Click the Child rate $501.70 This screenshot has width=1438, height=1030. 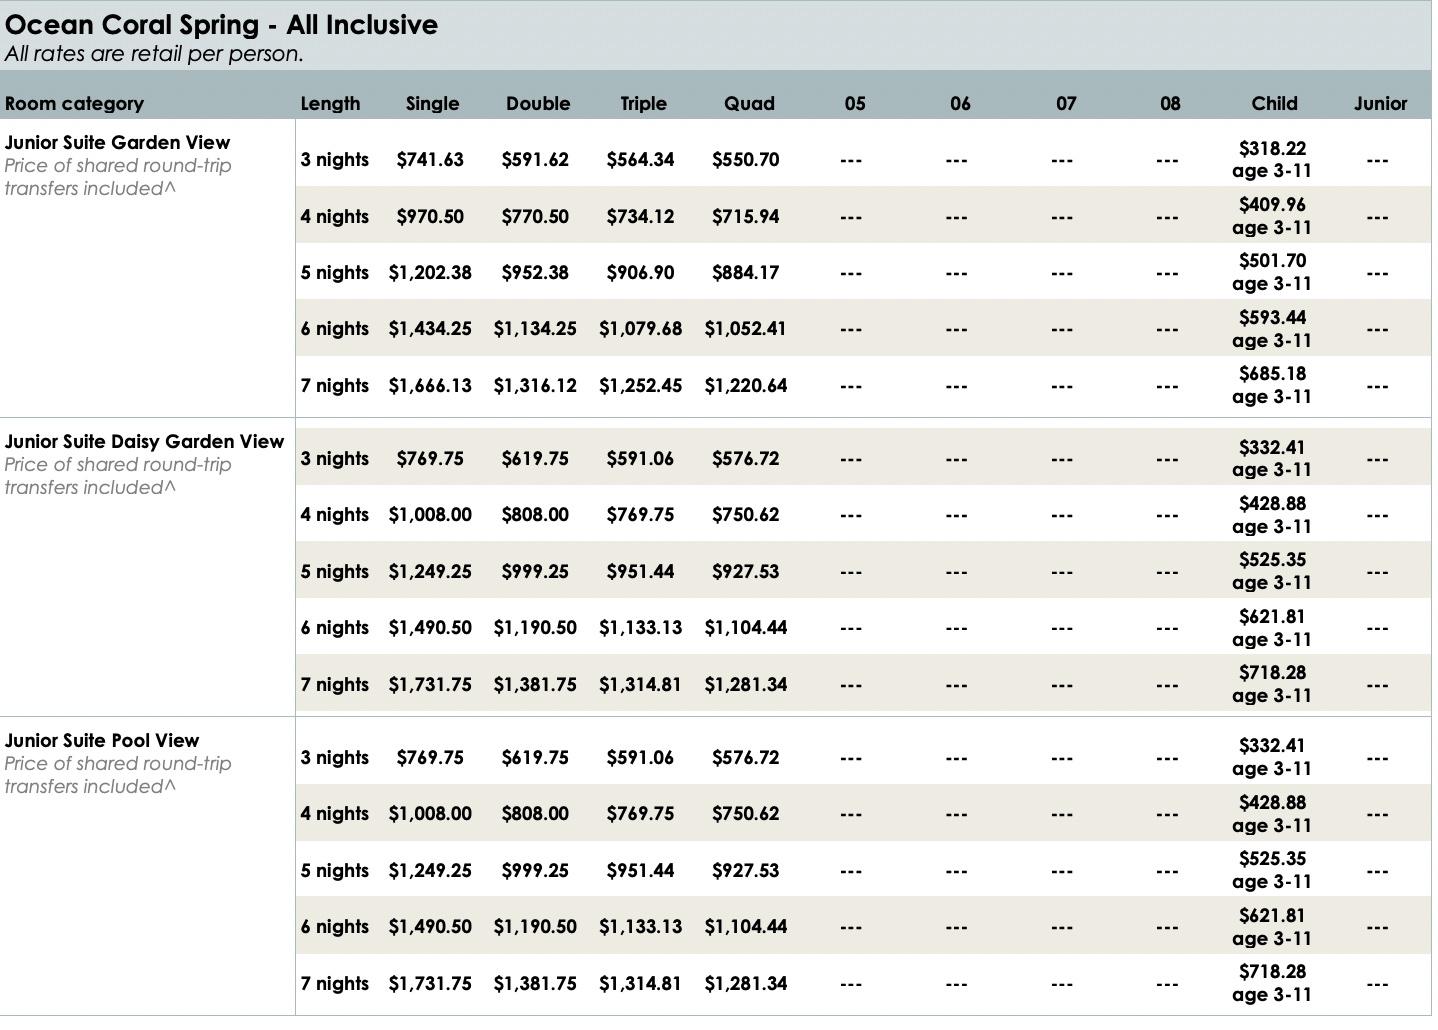(1272, 261)
